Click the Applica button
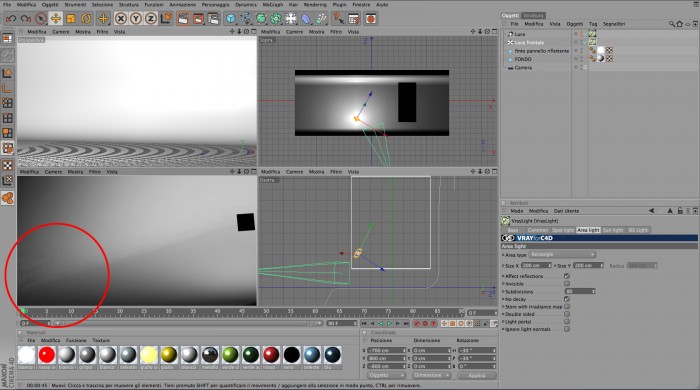The width and height of the screenshot is (700, 390). [x=477, y=375]
